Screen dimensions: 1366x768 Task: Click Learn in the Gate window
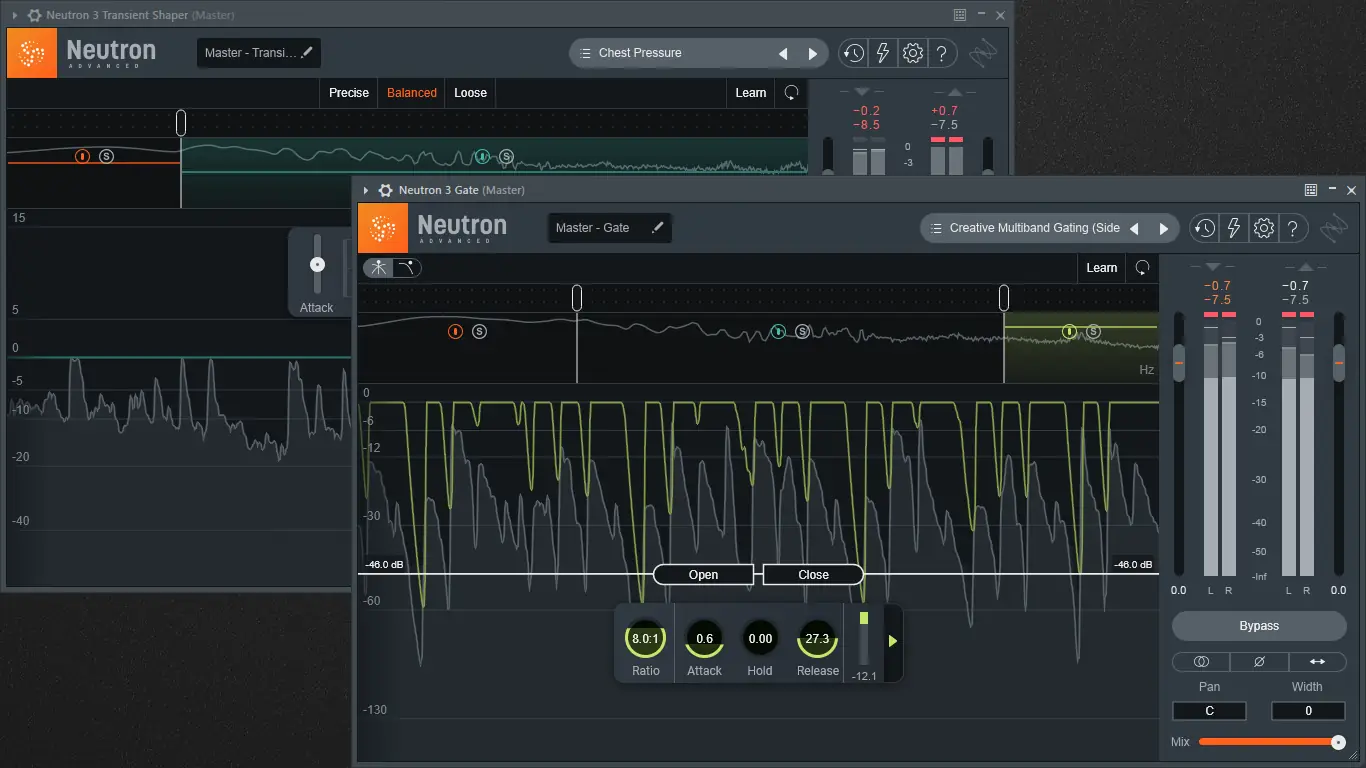(1101, 267)
